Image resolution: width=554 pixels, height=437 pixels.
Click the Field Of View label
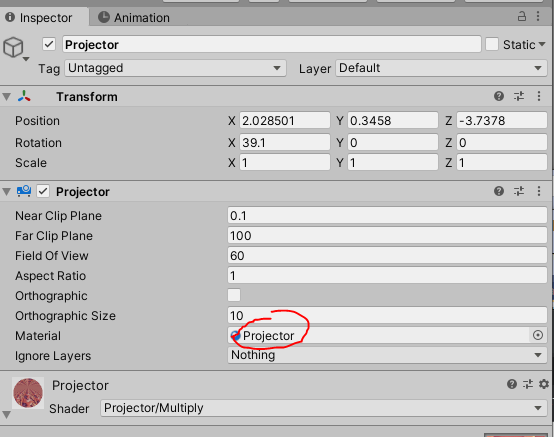[x=52, y=256]
